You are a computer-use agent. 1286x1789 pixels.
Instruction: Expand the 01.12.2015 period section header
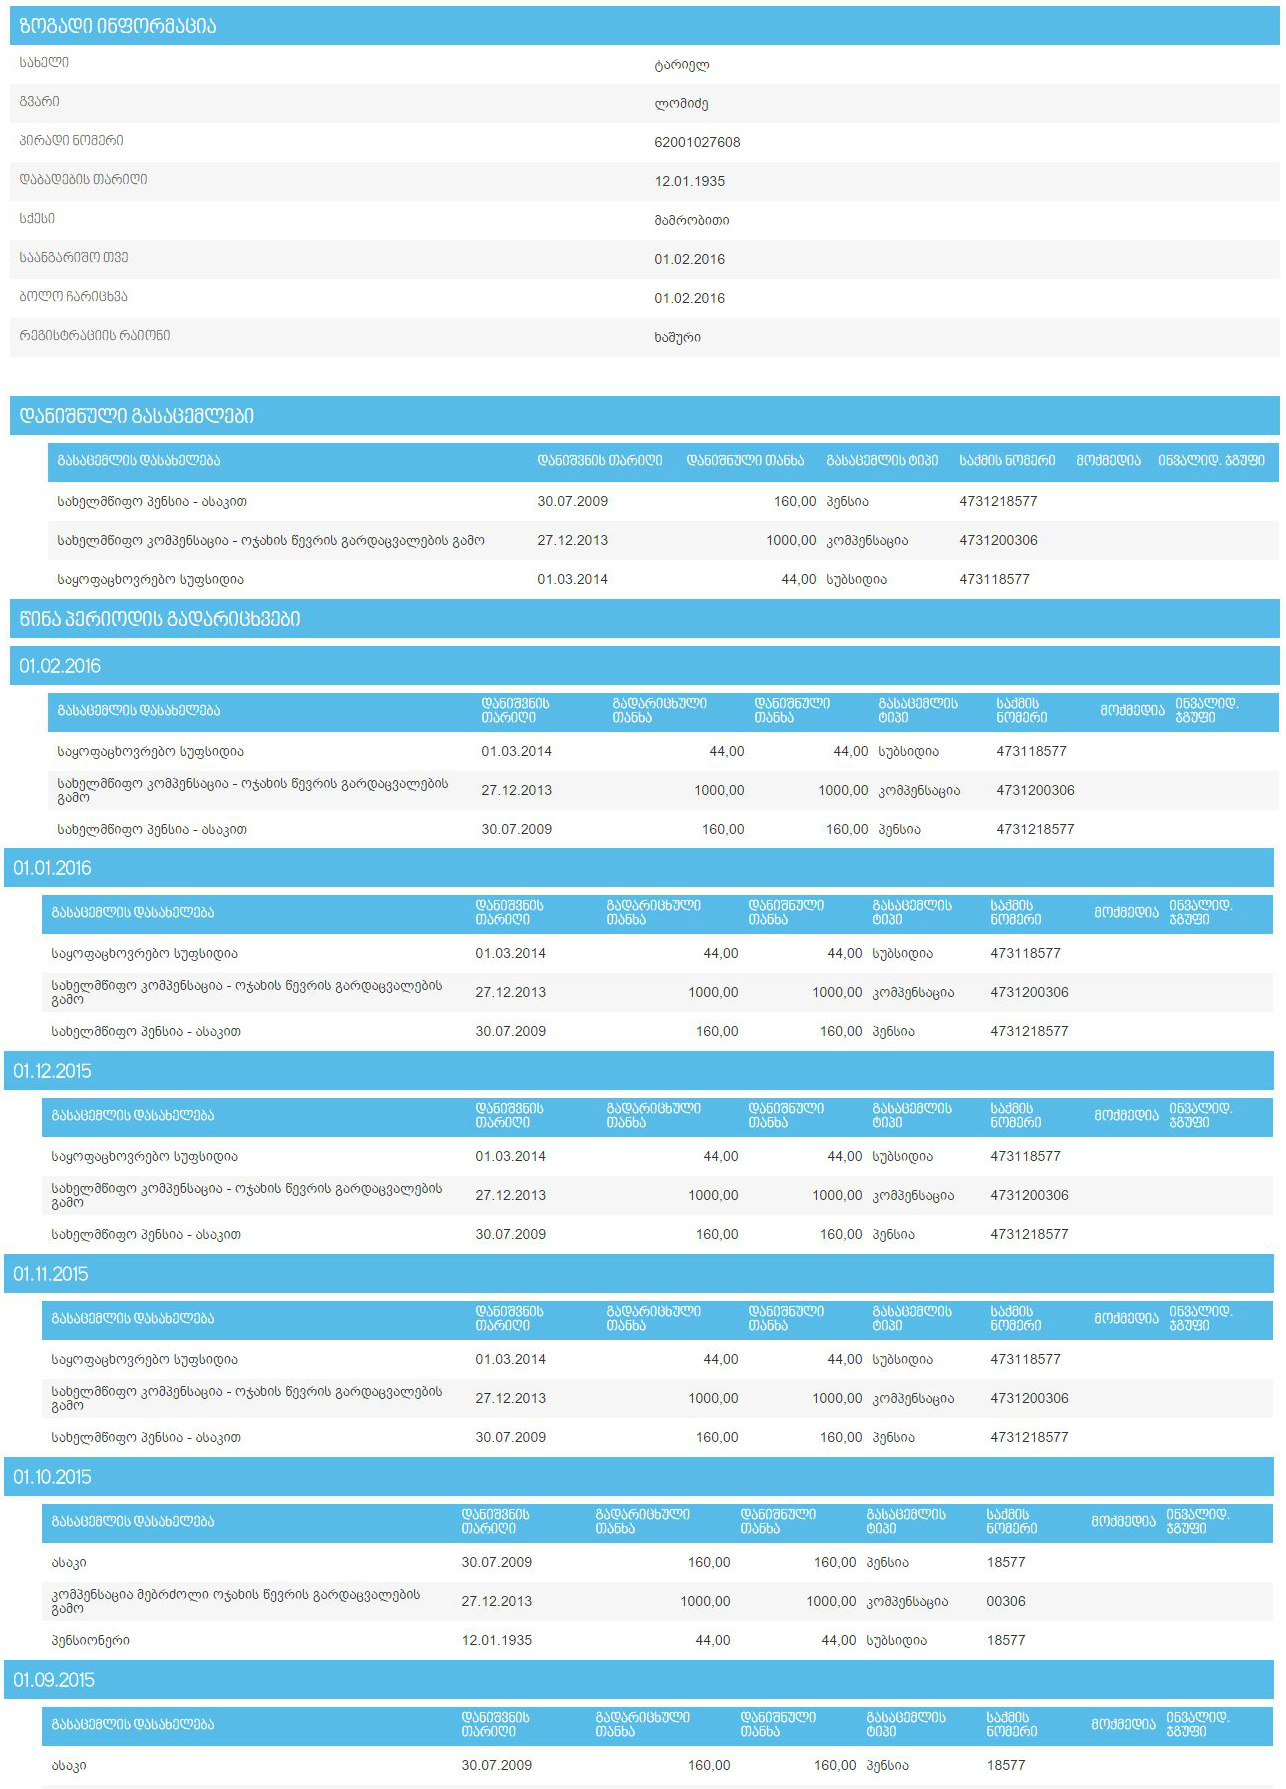coord(52,1071)
